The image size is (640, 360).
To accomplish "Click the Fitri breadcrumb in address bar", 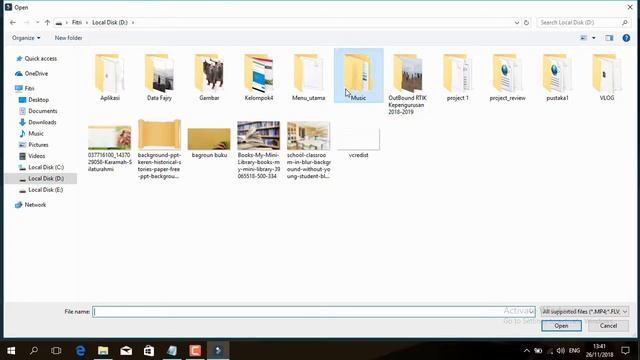I will [77, 22].
